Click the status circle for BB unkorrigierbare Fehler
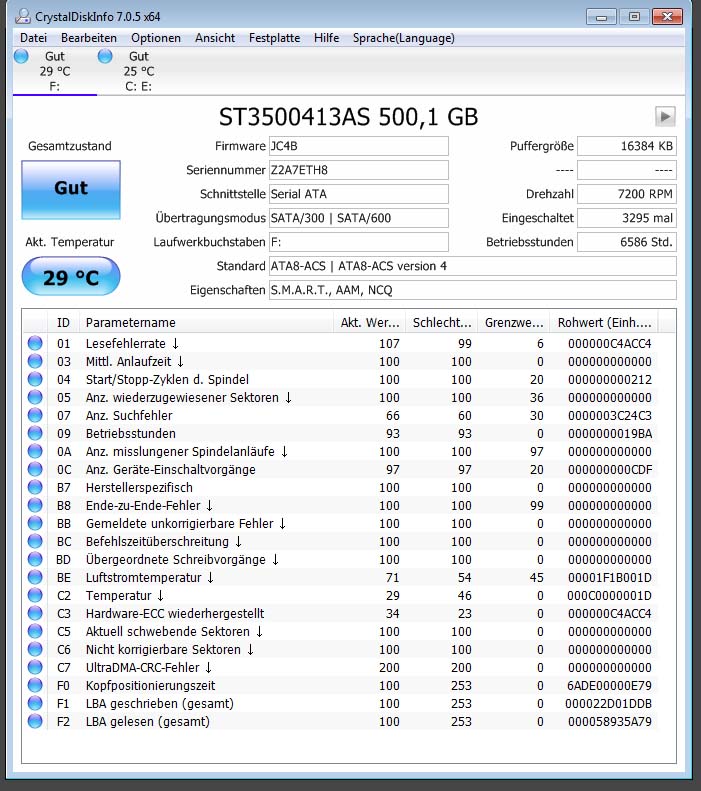Viewport: 701px width, 791px height. [x=35, y=523]
